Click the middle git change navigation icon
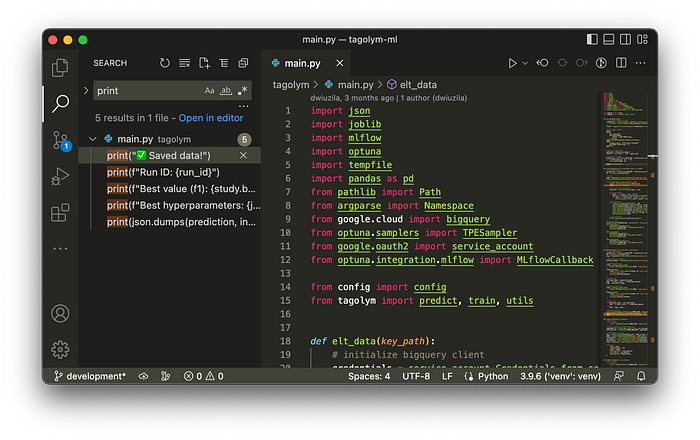 point(562,63)
